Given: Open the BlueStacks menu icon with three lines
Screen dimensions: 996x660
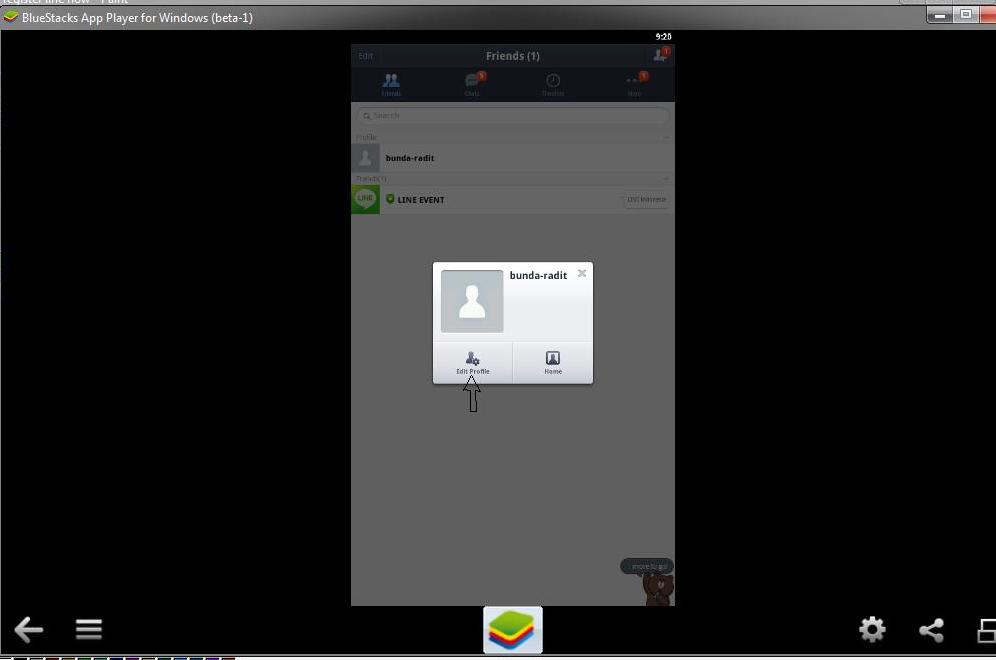Looking at the screenshot, I should (89, 630).
